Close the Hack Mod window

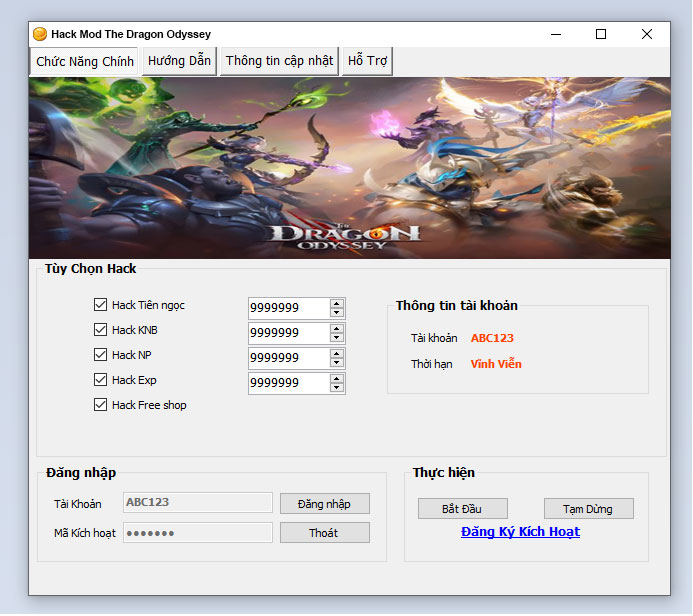pos(647,34)
